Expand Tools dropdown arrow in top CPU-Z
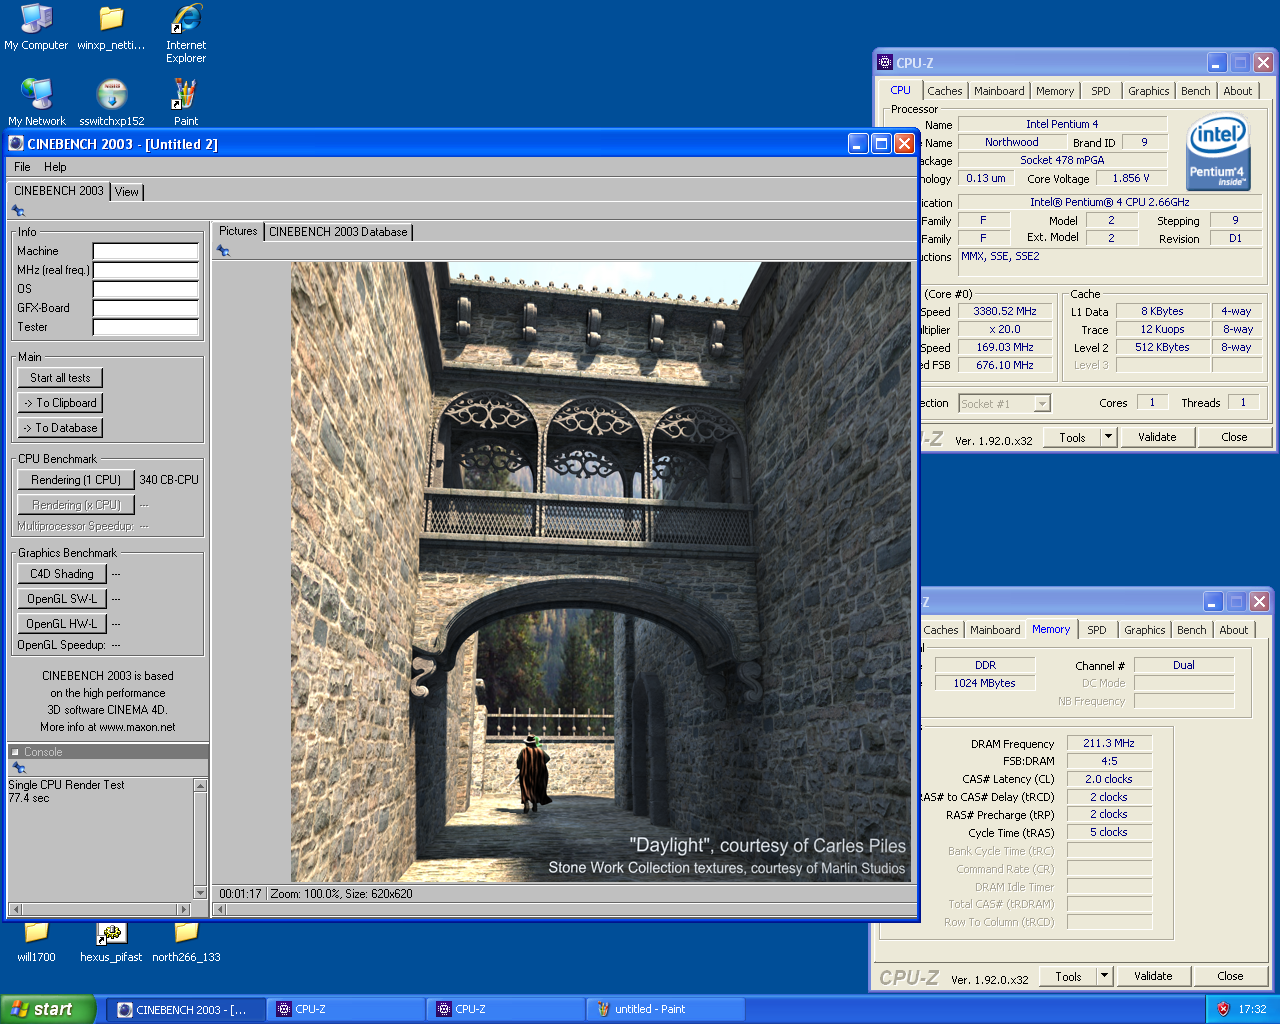 click(x=1108, y=437)
